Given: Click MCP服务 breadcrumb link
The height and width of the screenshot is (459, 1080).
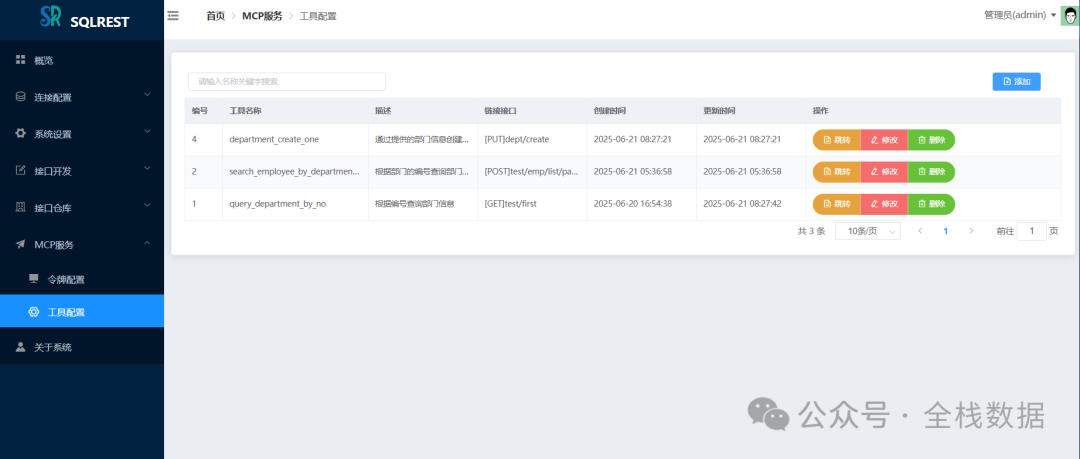Looking at the screenshot, I should pos(262,16).
